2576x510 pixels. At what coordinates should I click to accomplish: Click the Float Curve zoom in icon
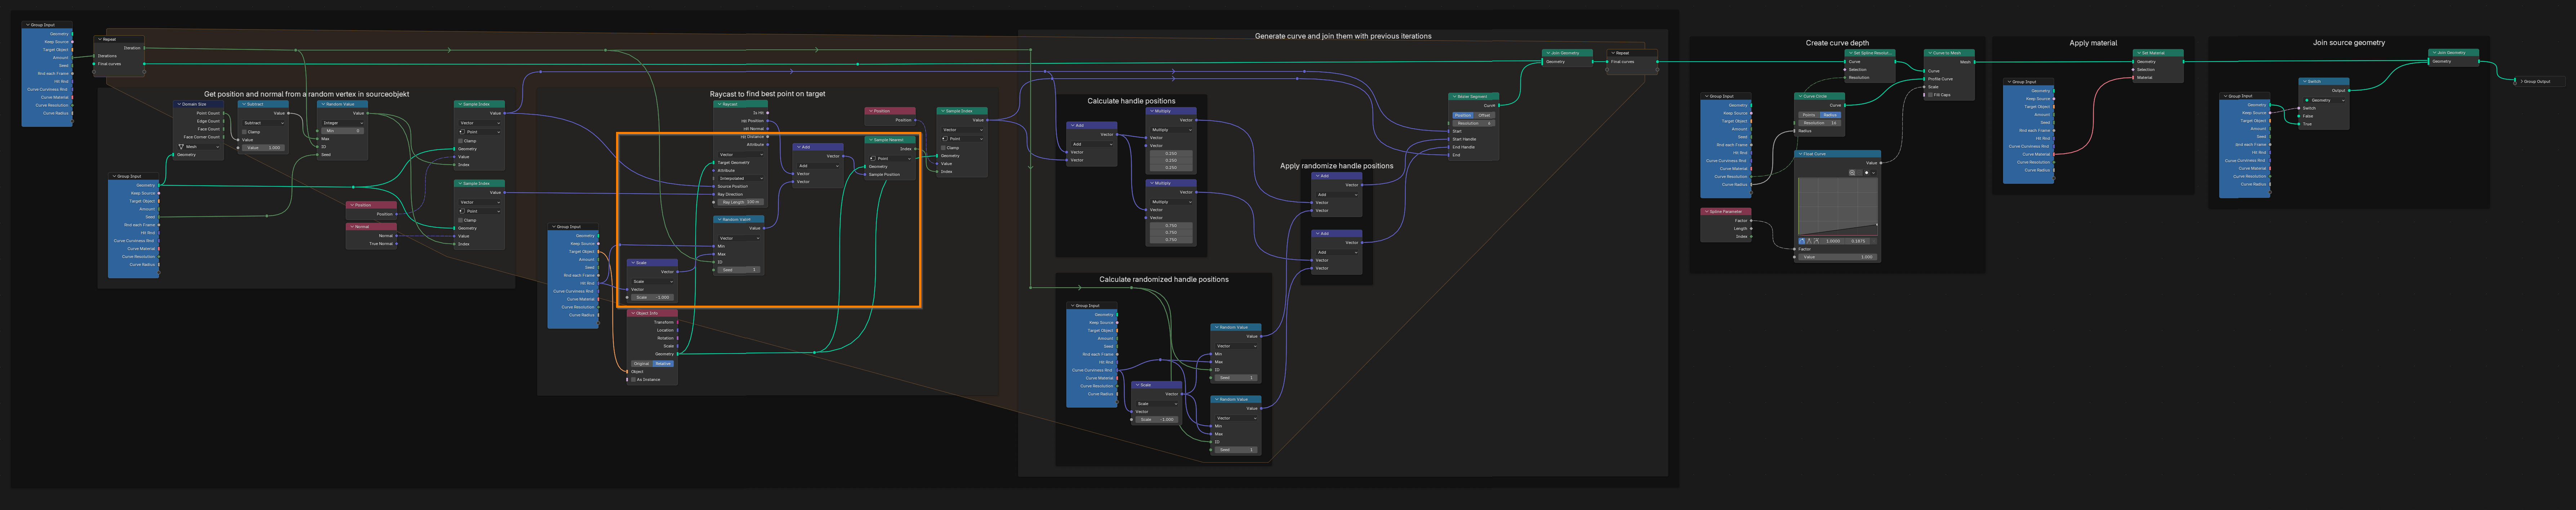pyautogui.click(x=1852, y=173)
